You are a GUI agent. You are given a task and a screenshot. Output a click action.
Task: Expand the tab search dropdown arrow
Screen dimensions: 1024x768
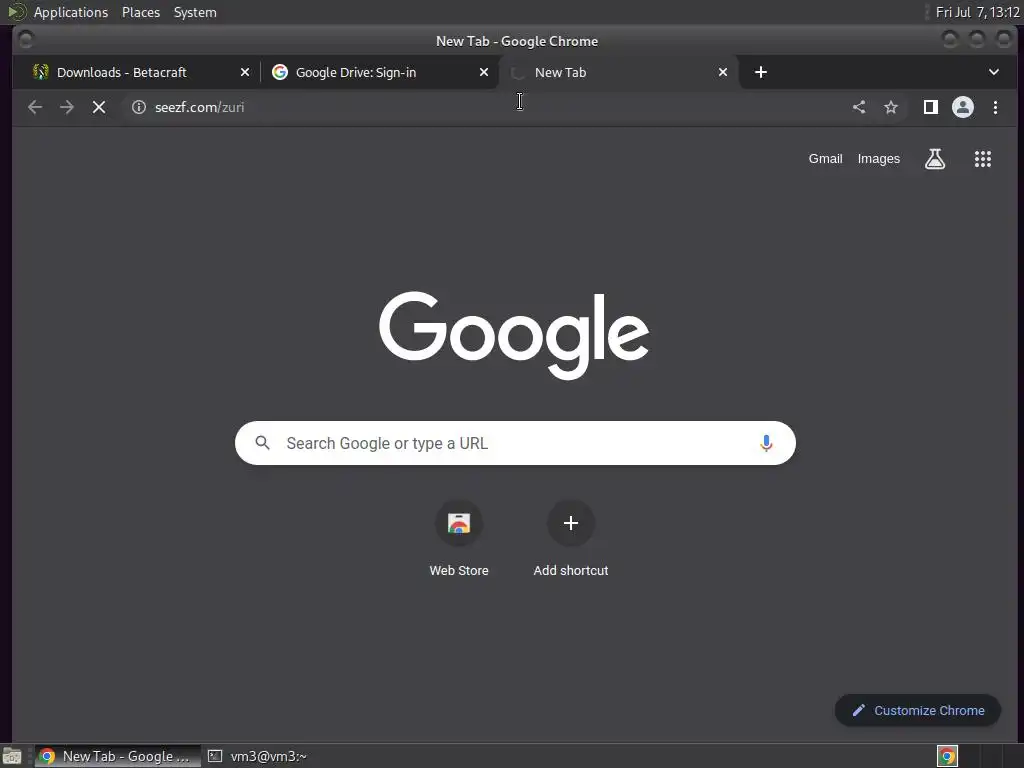(993, 72)
